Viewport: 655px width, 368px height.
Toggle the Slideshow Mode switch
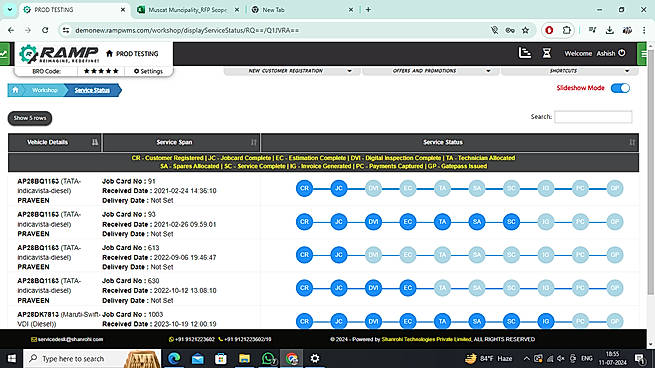click(620, 88)
